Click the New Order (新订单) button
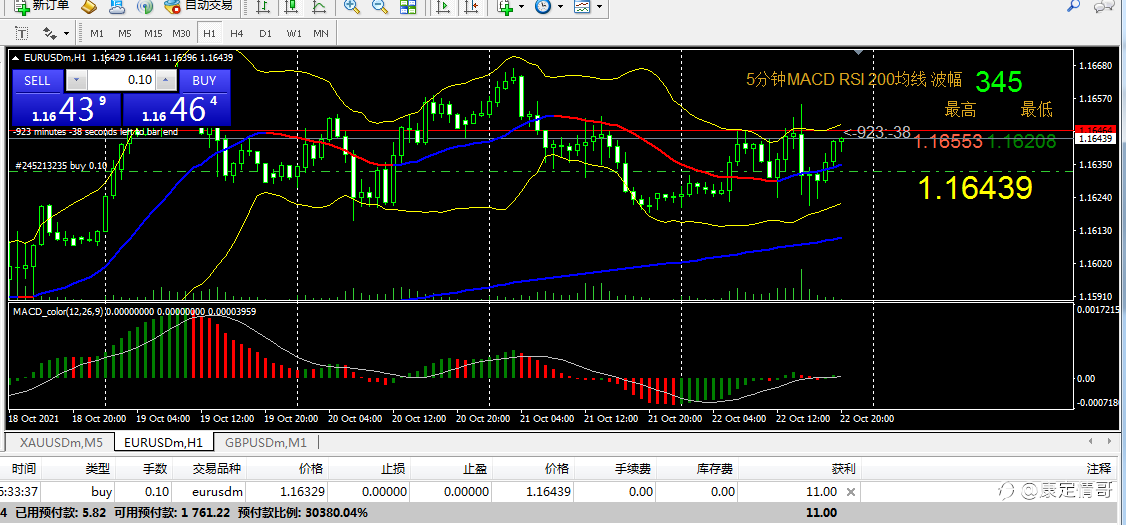Viewport: 1126px width, 525px height. 42,6
